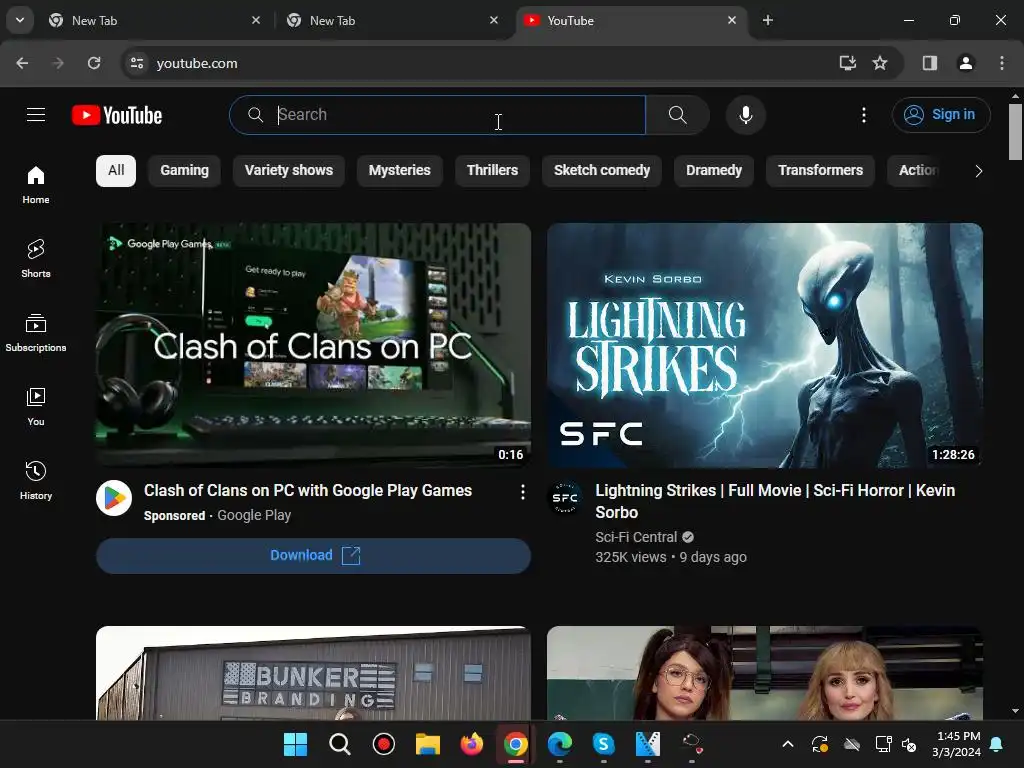
Task: Click the muted volume tray icon
Action: (x=908, y=744)
